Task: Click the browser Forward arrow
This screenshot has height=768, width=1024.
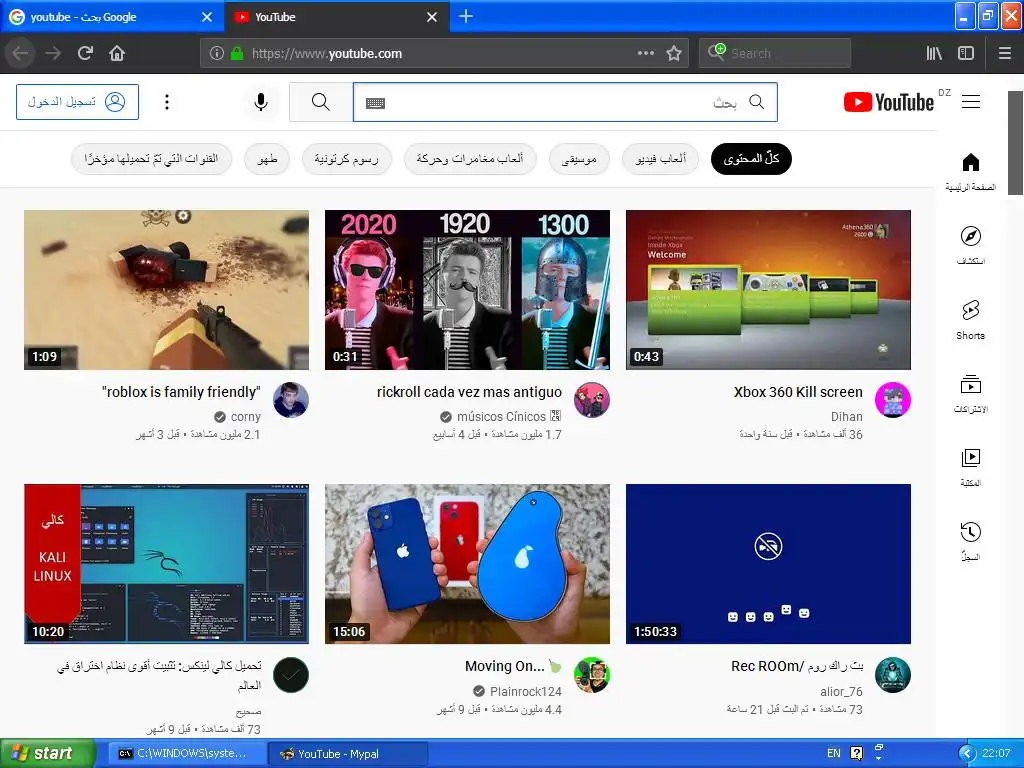Action: click(53, 53)
